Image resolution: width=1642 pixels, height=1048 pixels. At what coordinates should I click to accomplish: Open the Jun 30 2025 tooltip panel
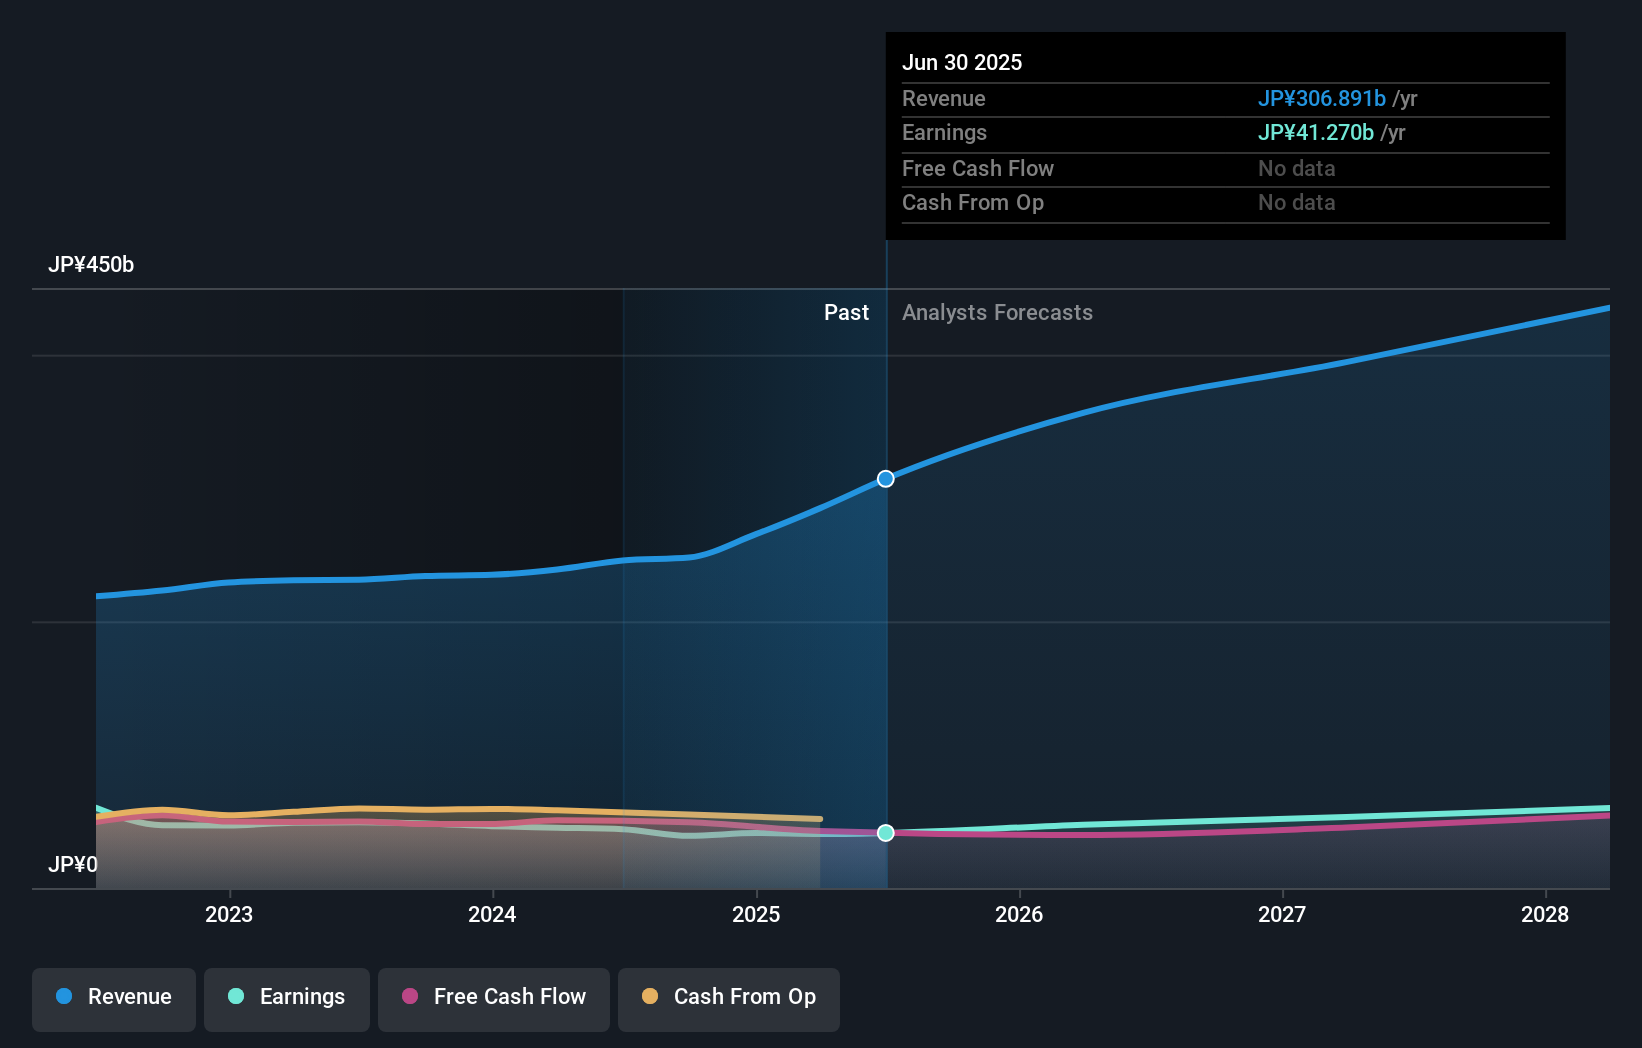point(1225,135)
